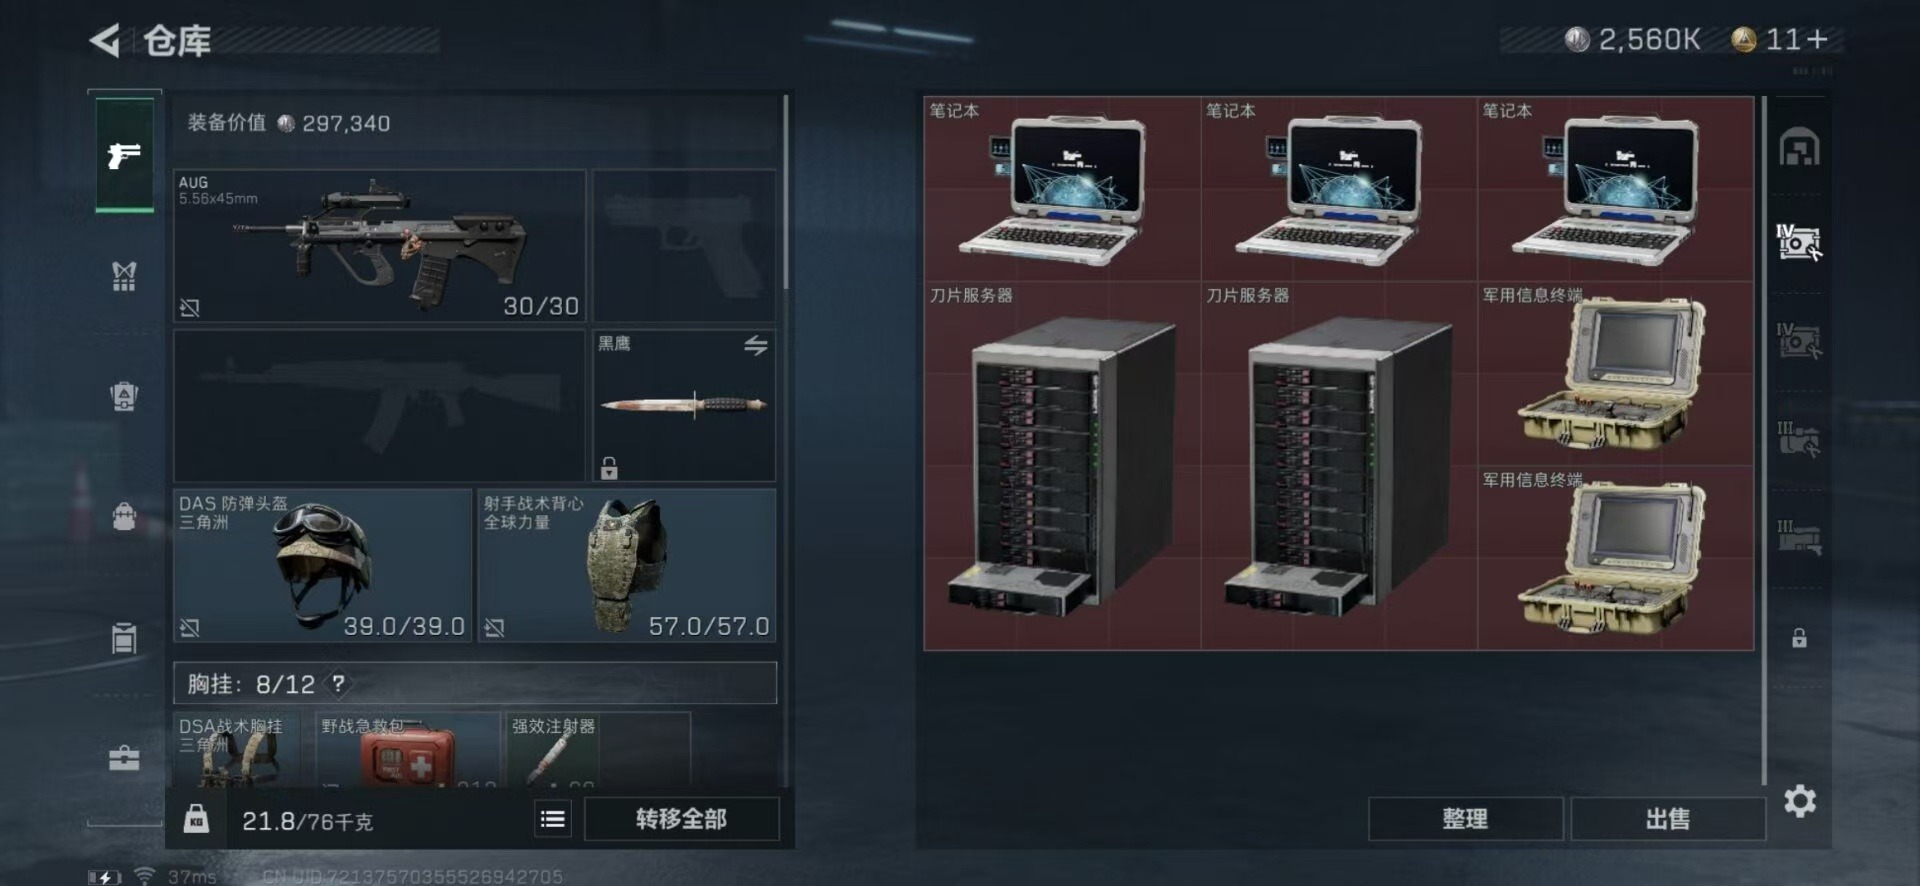Select the highlighted level IV container icon

1799,242
